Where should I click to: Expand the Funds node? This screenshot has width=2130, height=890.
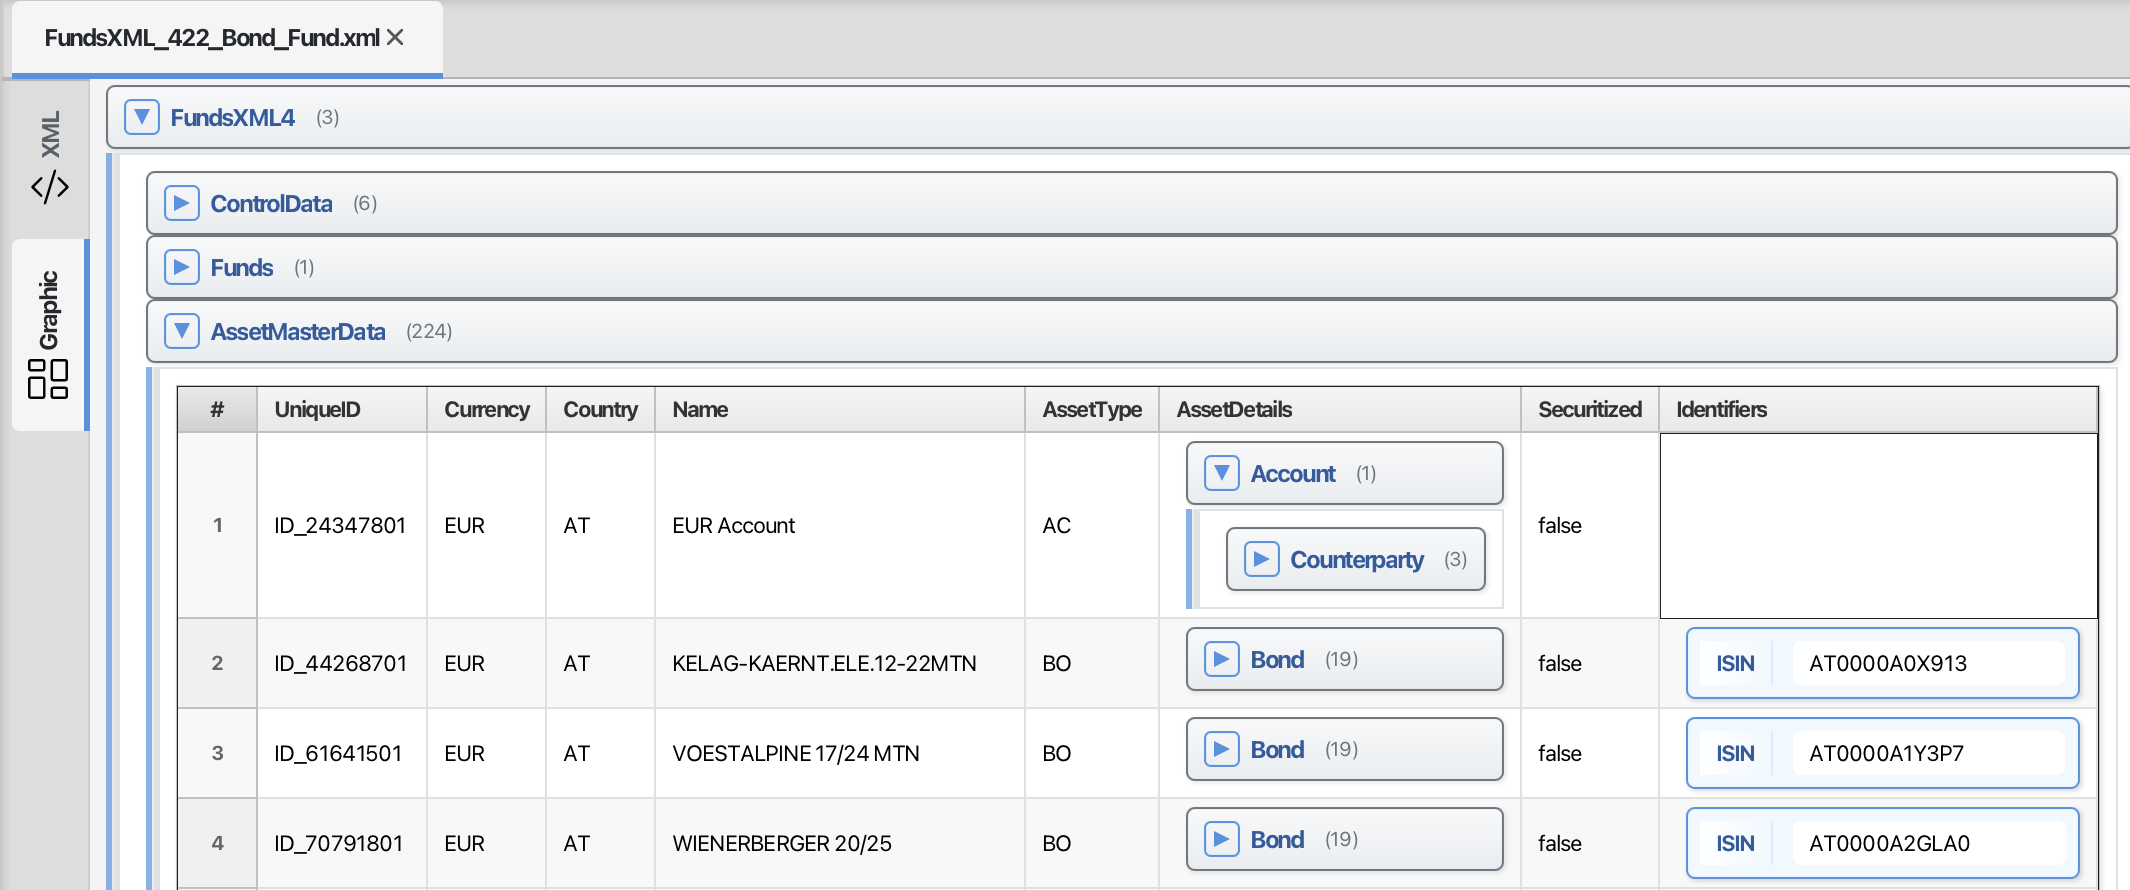pos(182,267)
